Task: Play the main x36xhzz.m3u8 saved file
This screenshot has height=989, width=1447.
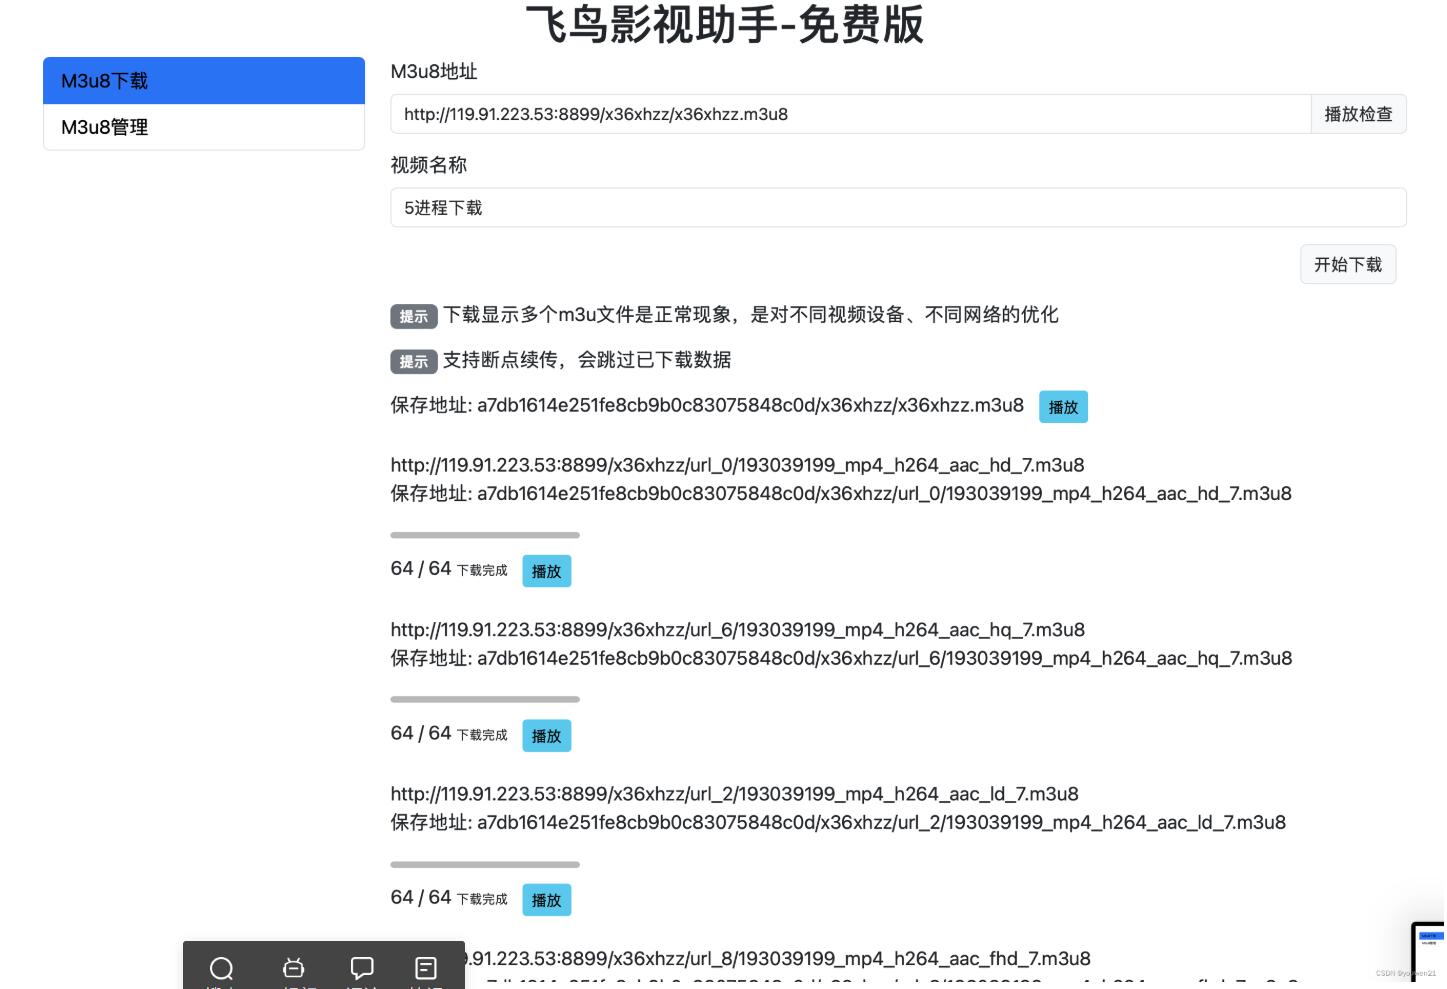Action: (1063, 407)
